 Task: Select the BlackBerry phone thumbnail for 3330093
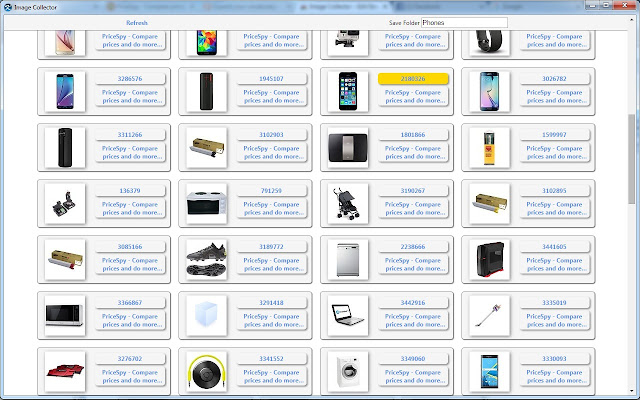click(x=489, y=371)
